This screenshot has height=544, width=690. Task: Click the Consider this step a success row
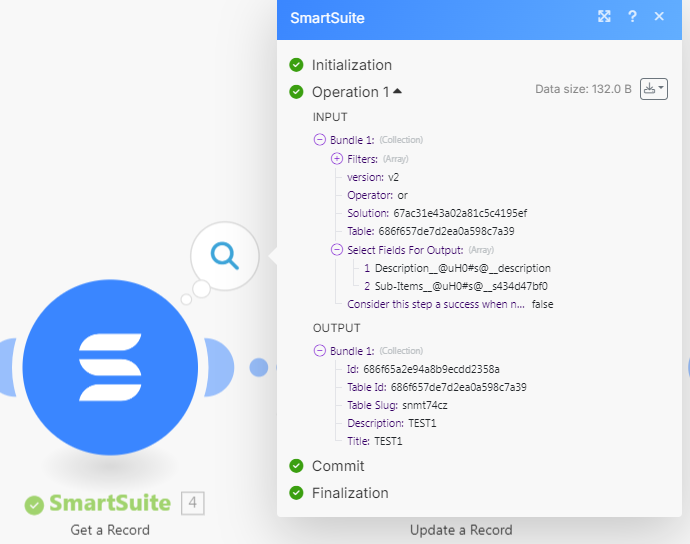pyautogui.click(x=450, y=304)
